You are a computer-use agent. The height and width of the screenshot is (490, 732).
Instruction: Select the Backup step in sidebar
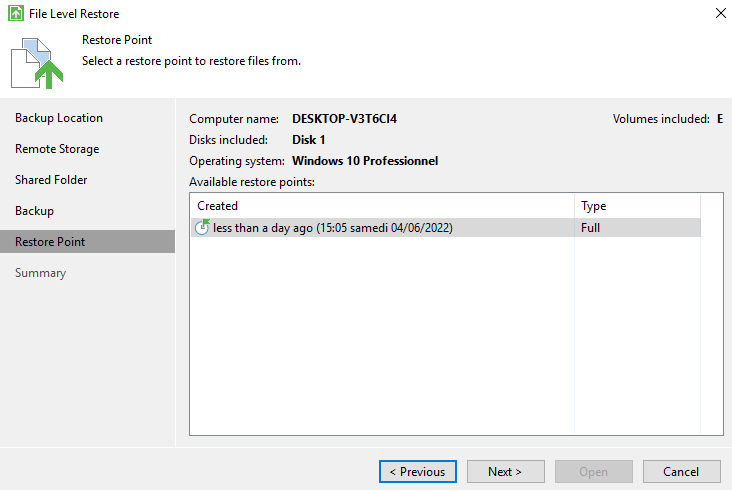[x=34, y=211]
